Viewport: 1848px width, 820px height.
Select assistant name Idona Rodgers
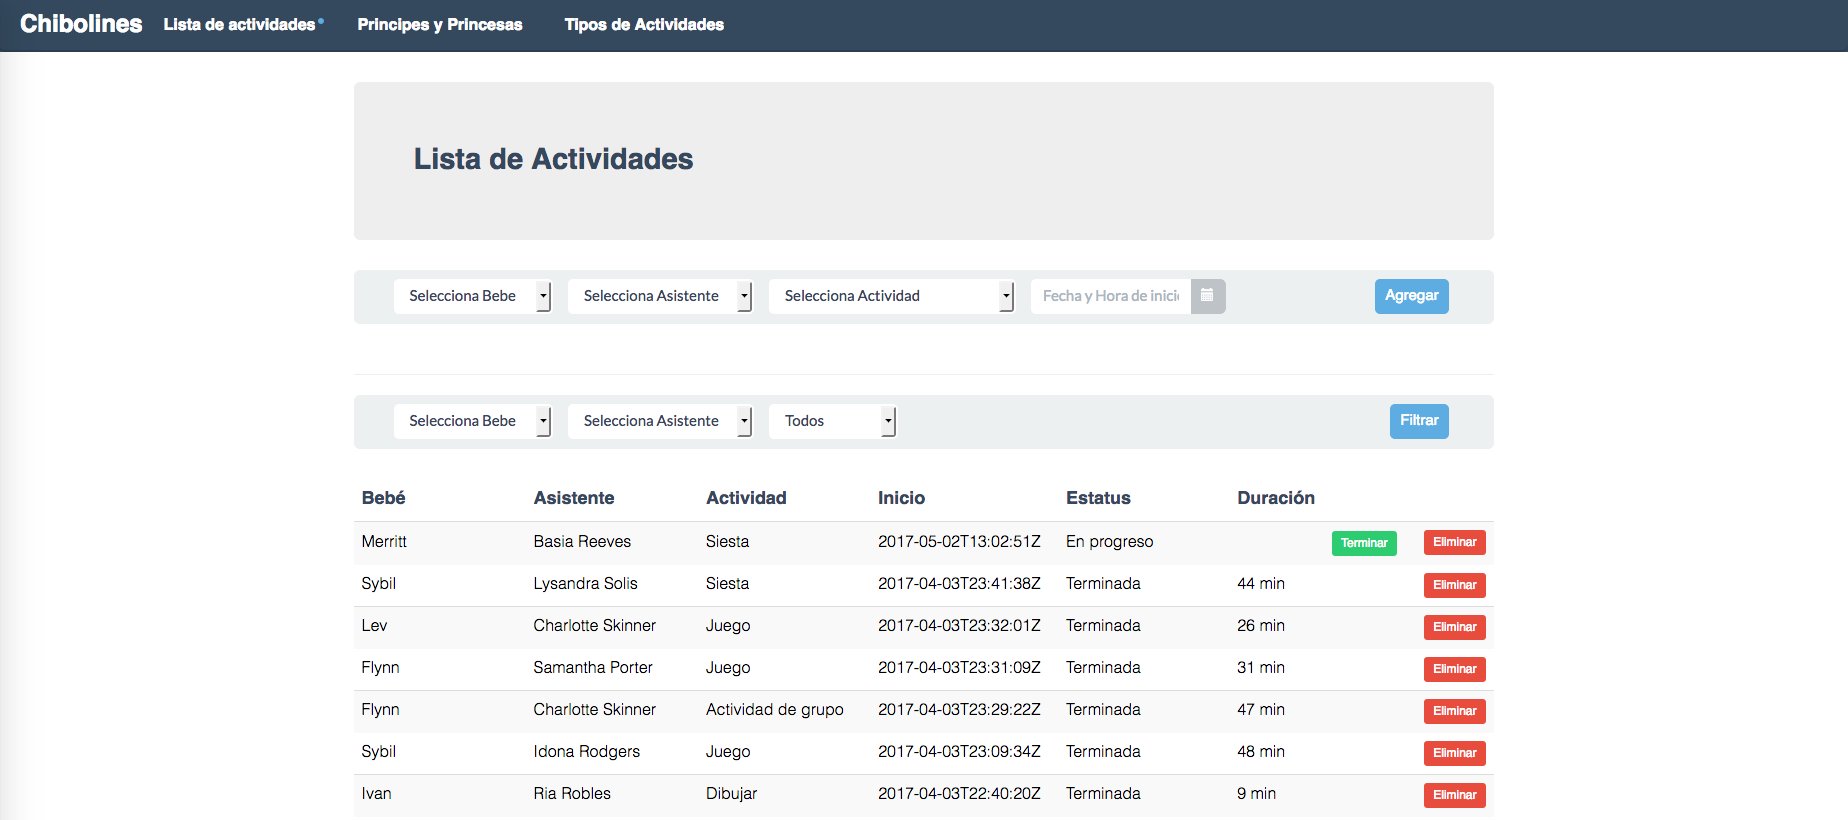(x=586, y=752)
